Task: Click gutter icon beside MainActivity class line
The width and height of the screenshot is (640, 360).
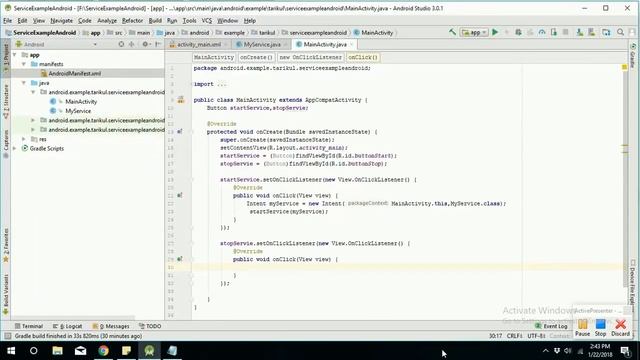Action: pos(181,100)
